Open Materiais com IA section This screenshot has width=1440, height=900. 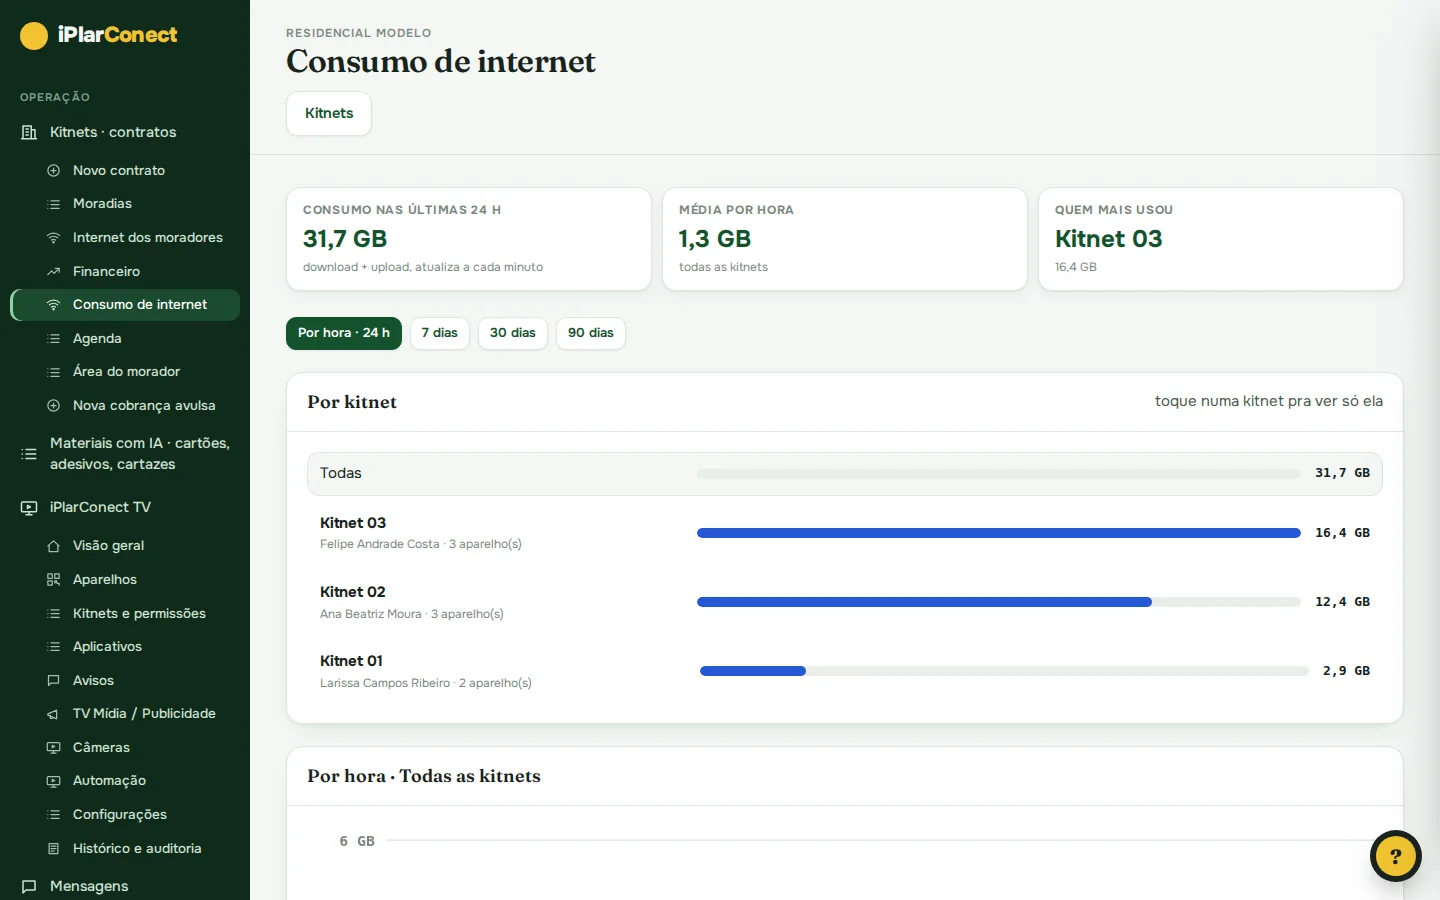pyautogui.click(x=125, y=453)
